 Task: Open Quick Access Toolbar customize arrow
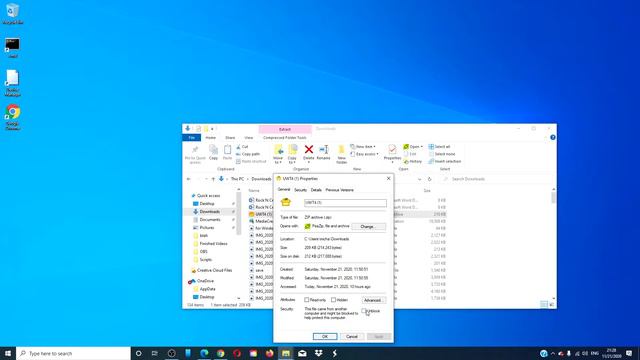(x=212, y=129)
